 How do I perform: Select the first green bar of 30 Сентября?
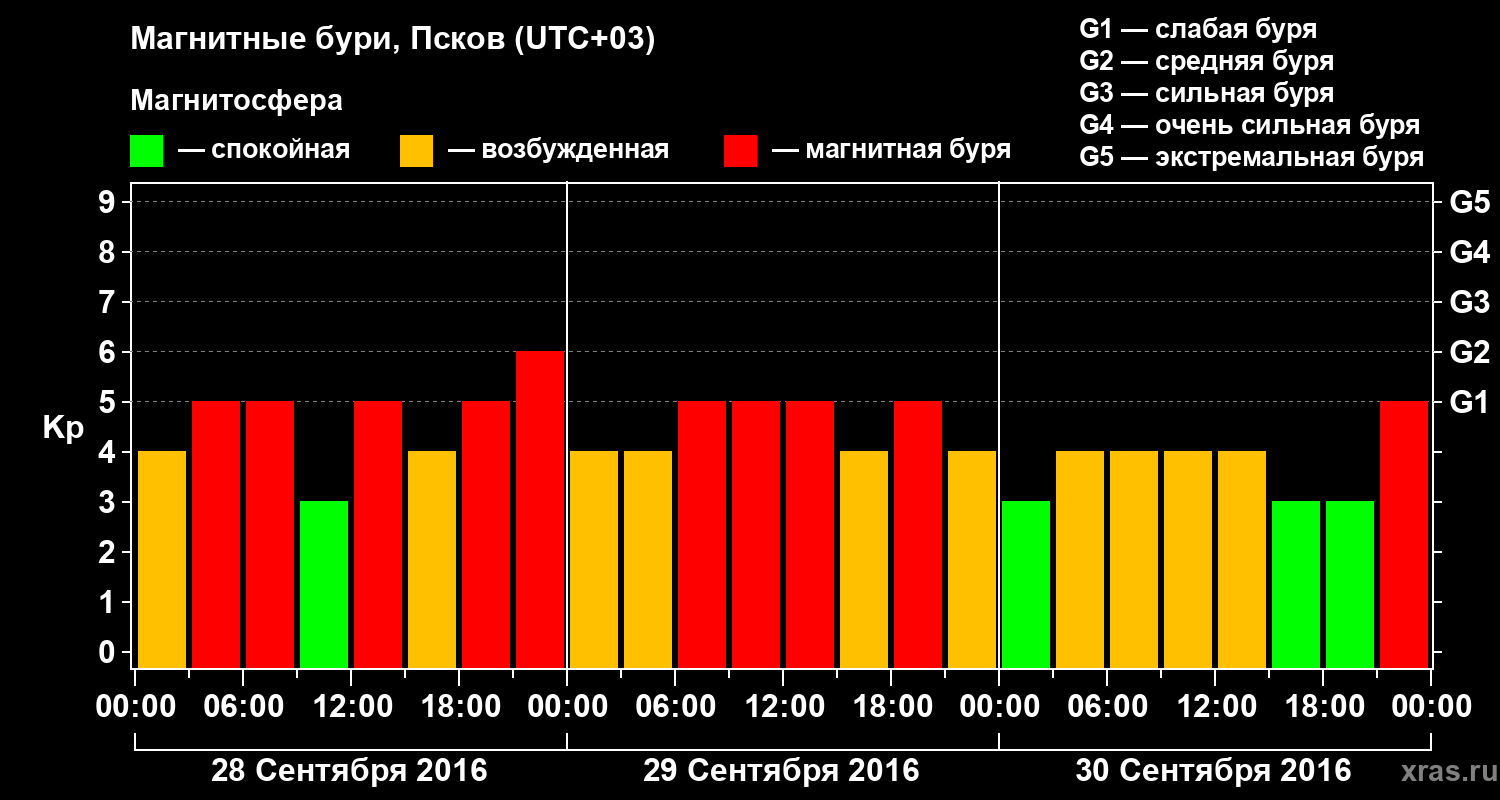point(1026,584)
